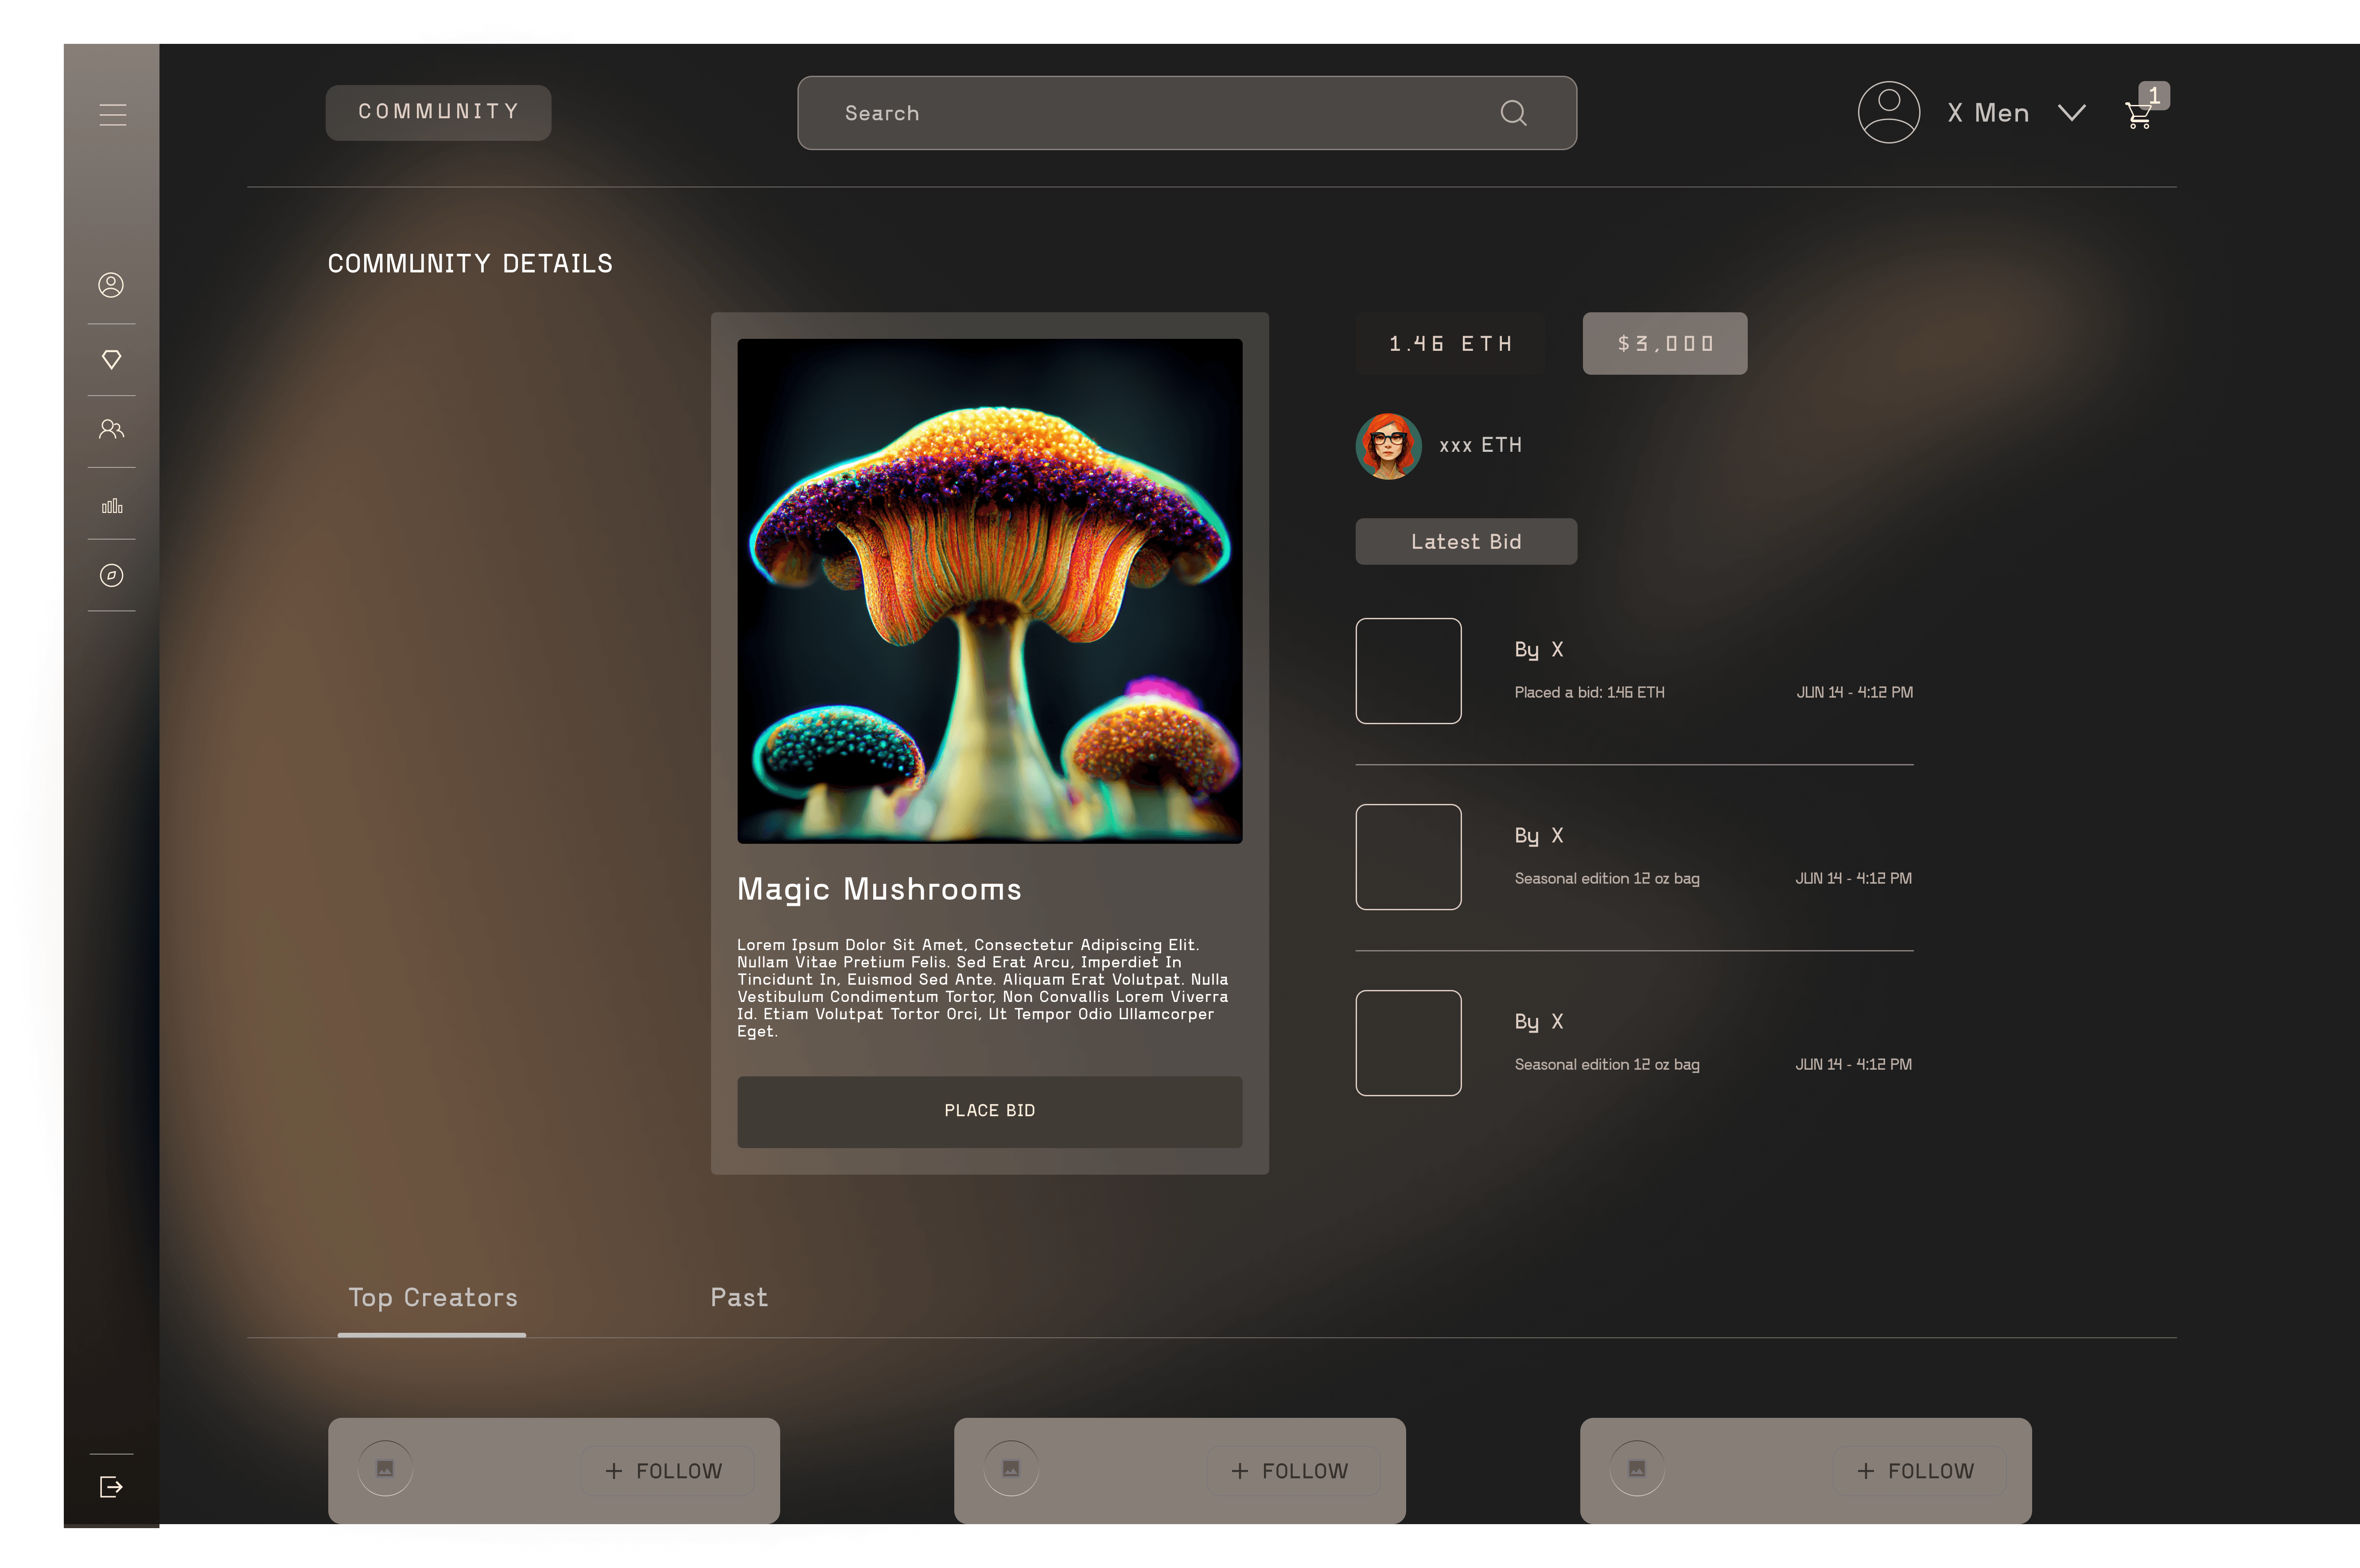Expand the X Men account dropdown chevron
This screenshot has height=1568, width=2360.
tap(2072, 113)
